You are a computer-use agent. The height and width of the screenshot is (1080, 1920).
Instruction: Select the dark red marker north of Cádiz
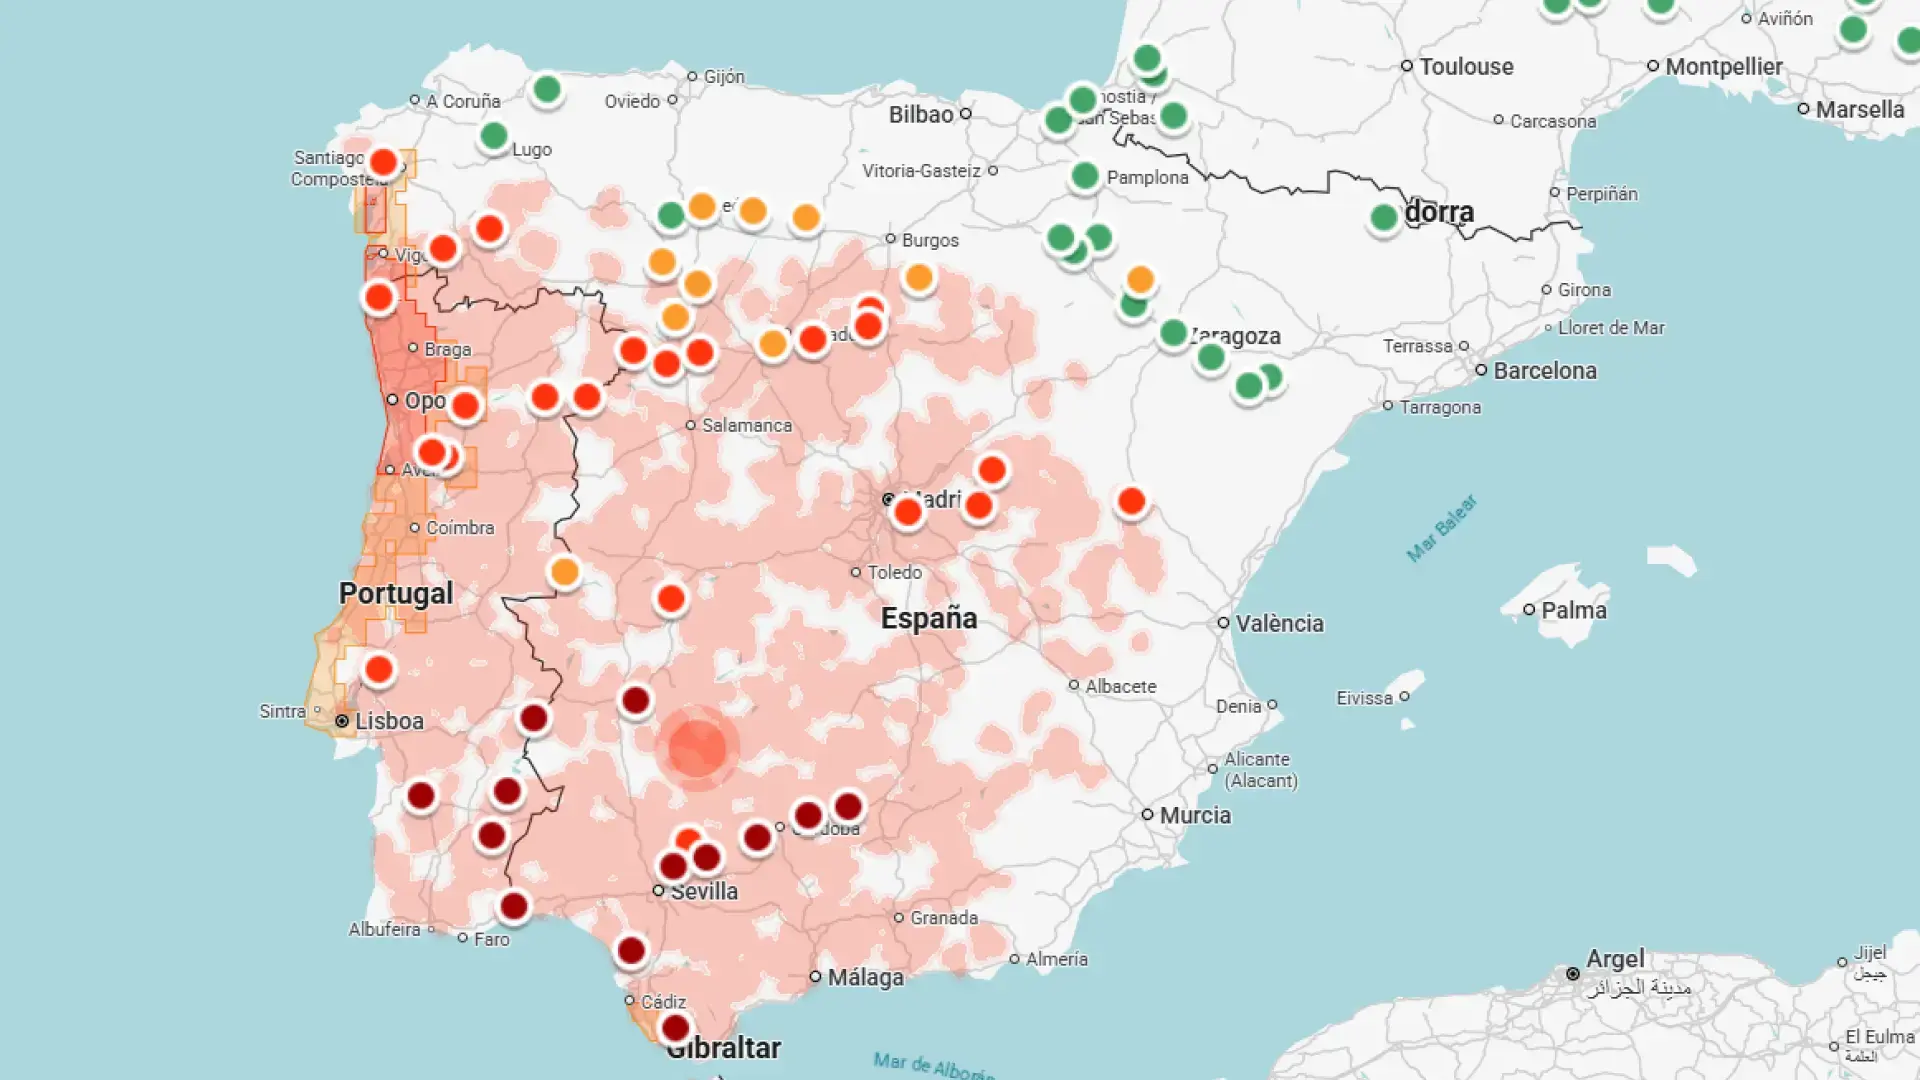[x=630, y=950]
